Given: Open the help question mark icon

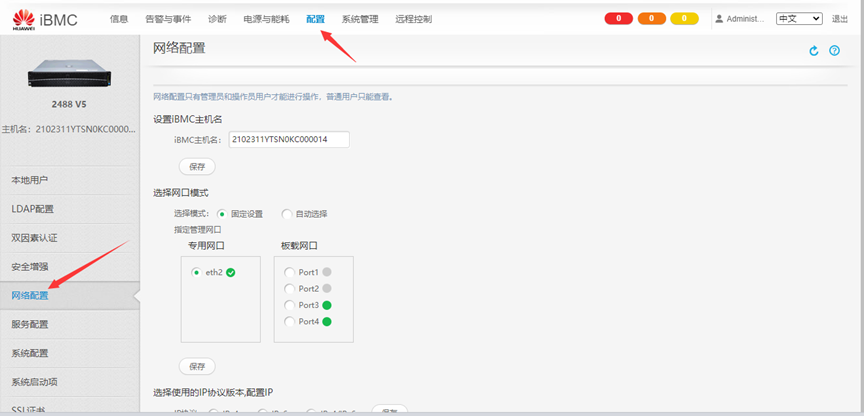Looking at the screenshot, I should point(835,51).
